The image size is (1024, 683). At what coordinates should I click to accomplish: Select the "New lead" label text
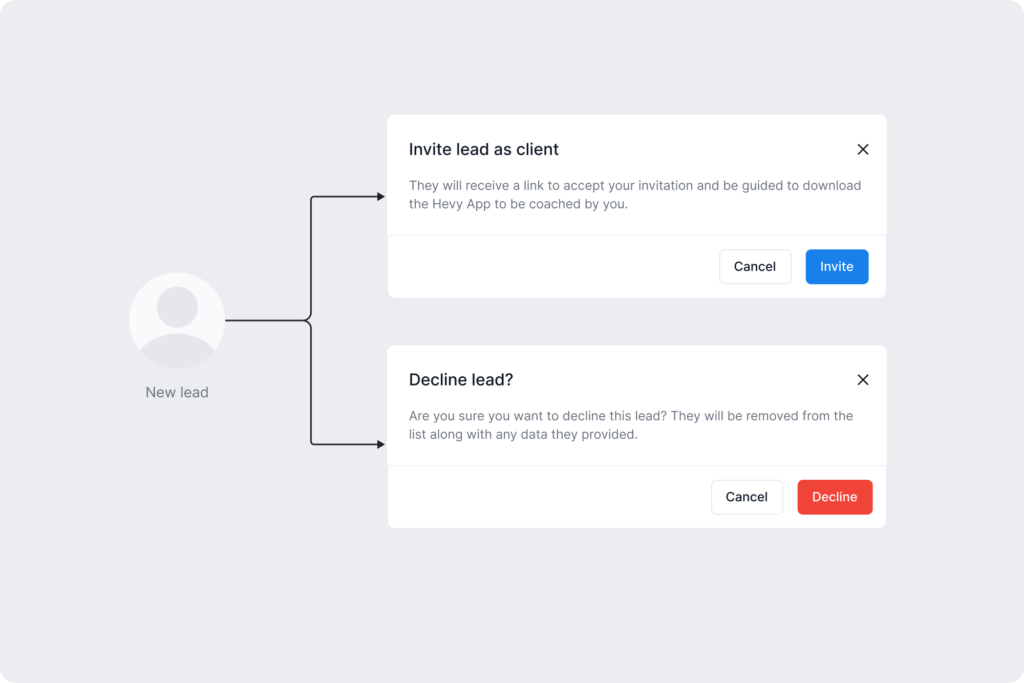coord(177,392)
